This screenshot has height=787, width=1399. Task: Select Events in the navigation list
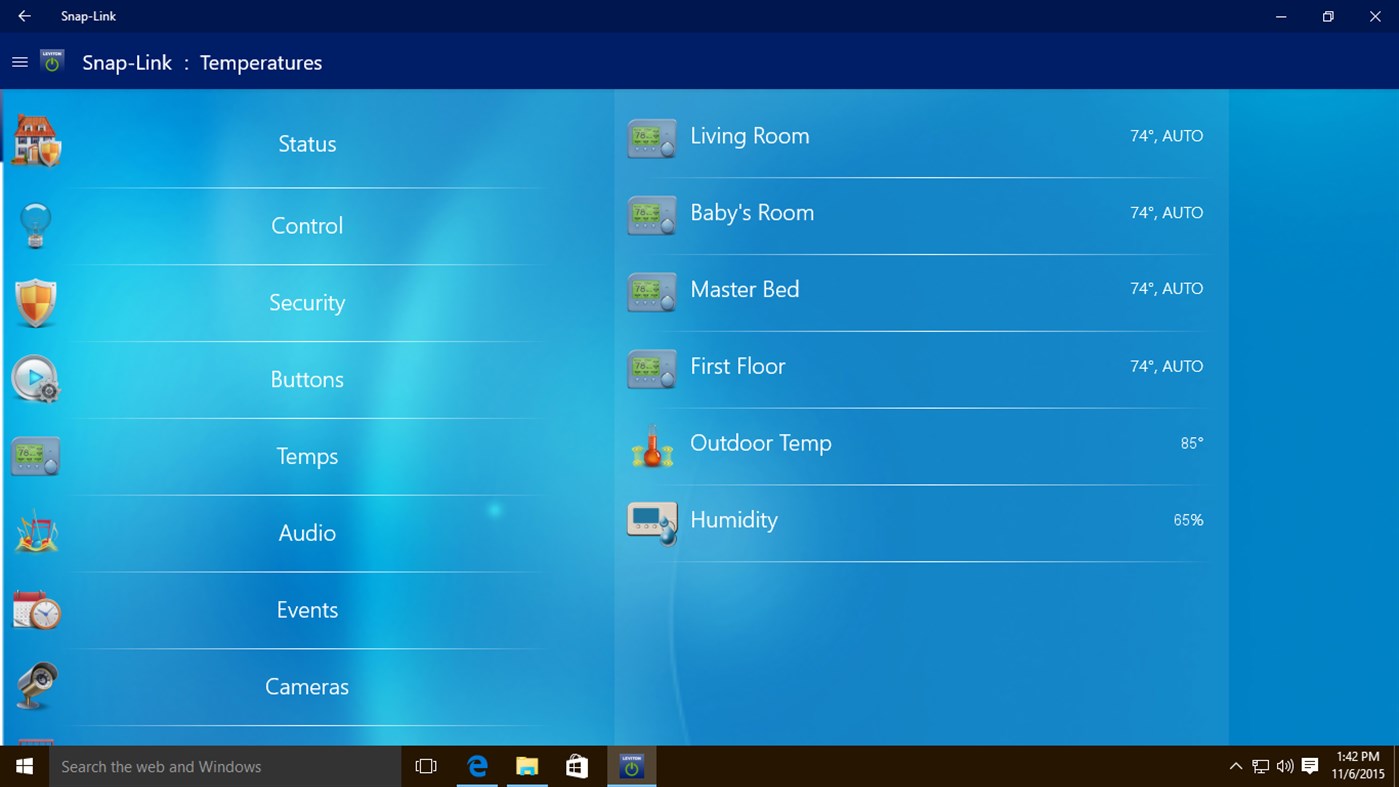tap(306, 609)
